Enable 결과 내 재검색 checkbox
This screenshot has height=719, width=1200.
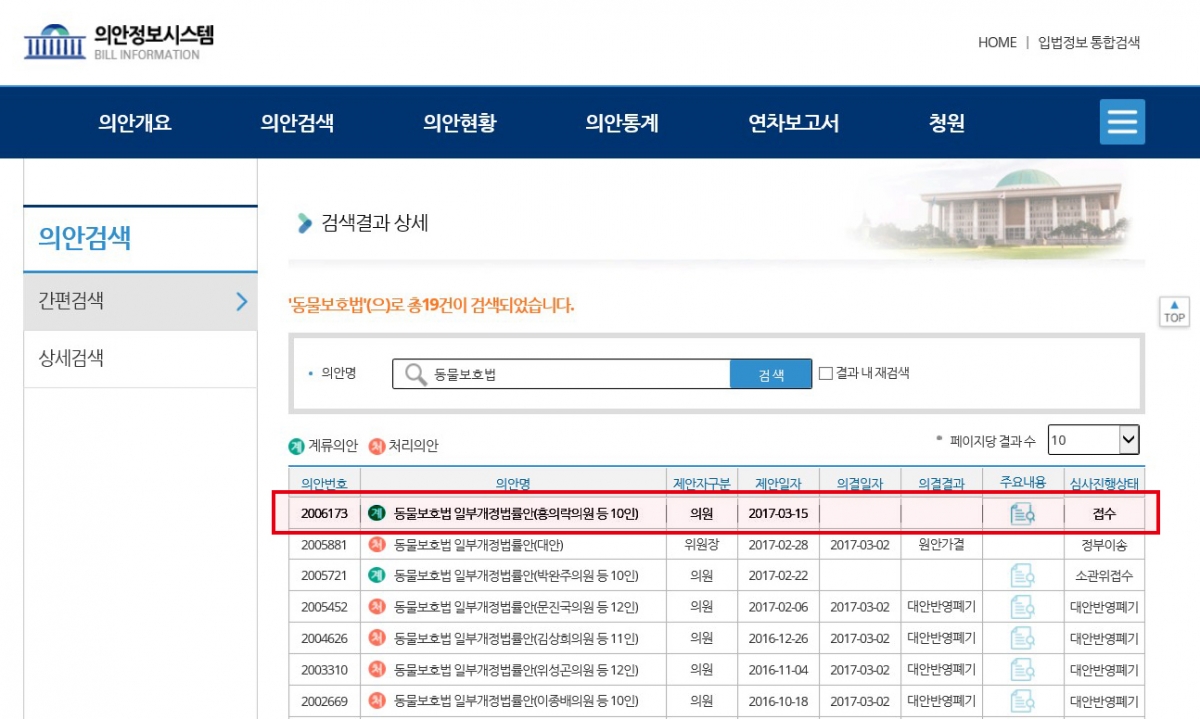point(825,373)
